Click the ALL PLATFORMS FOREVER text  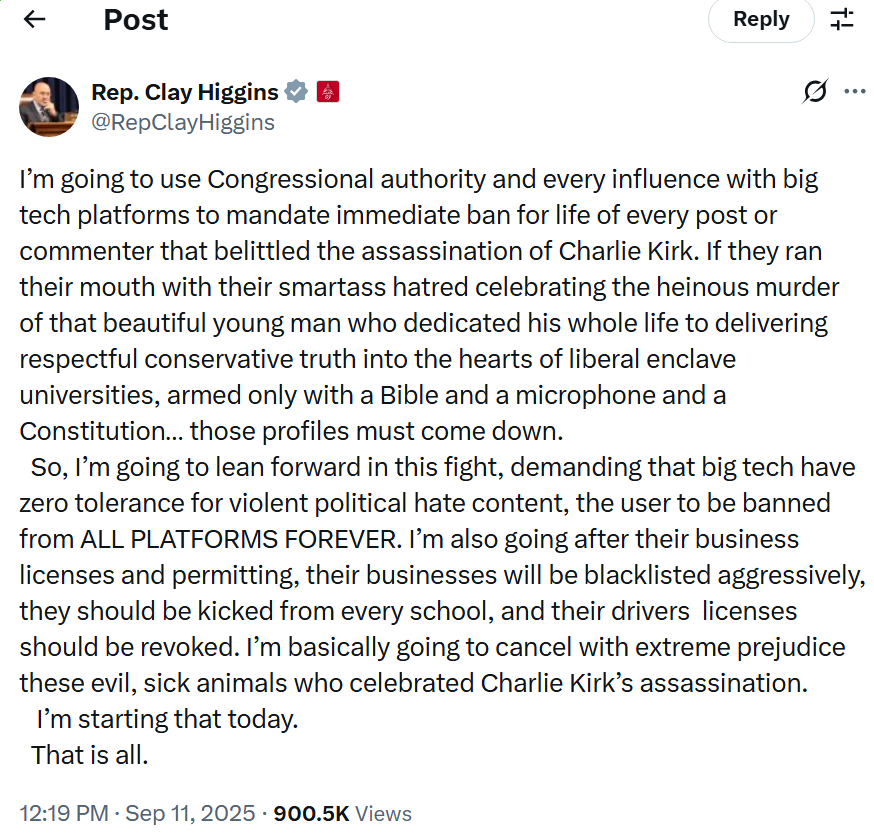pos(241,539)
